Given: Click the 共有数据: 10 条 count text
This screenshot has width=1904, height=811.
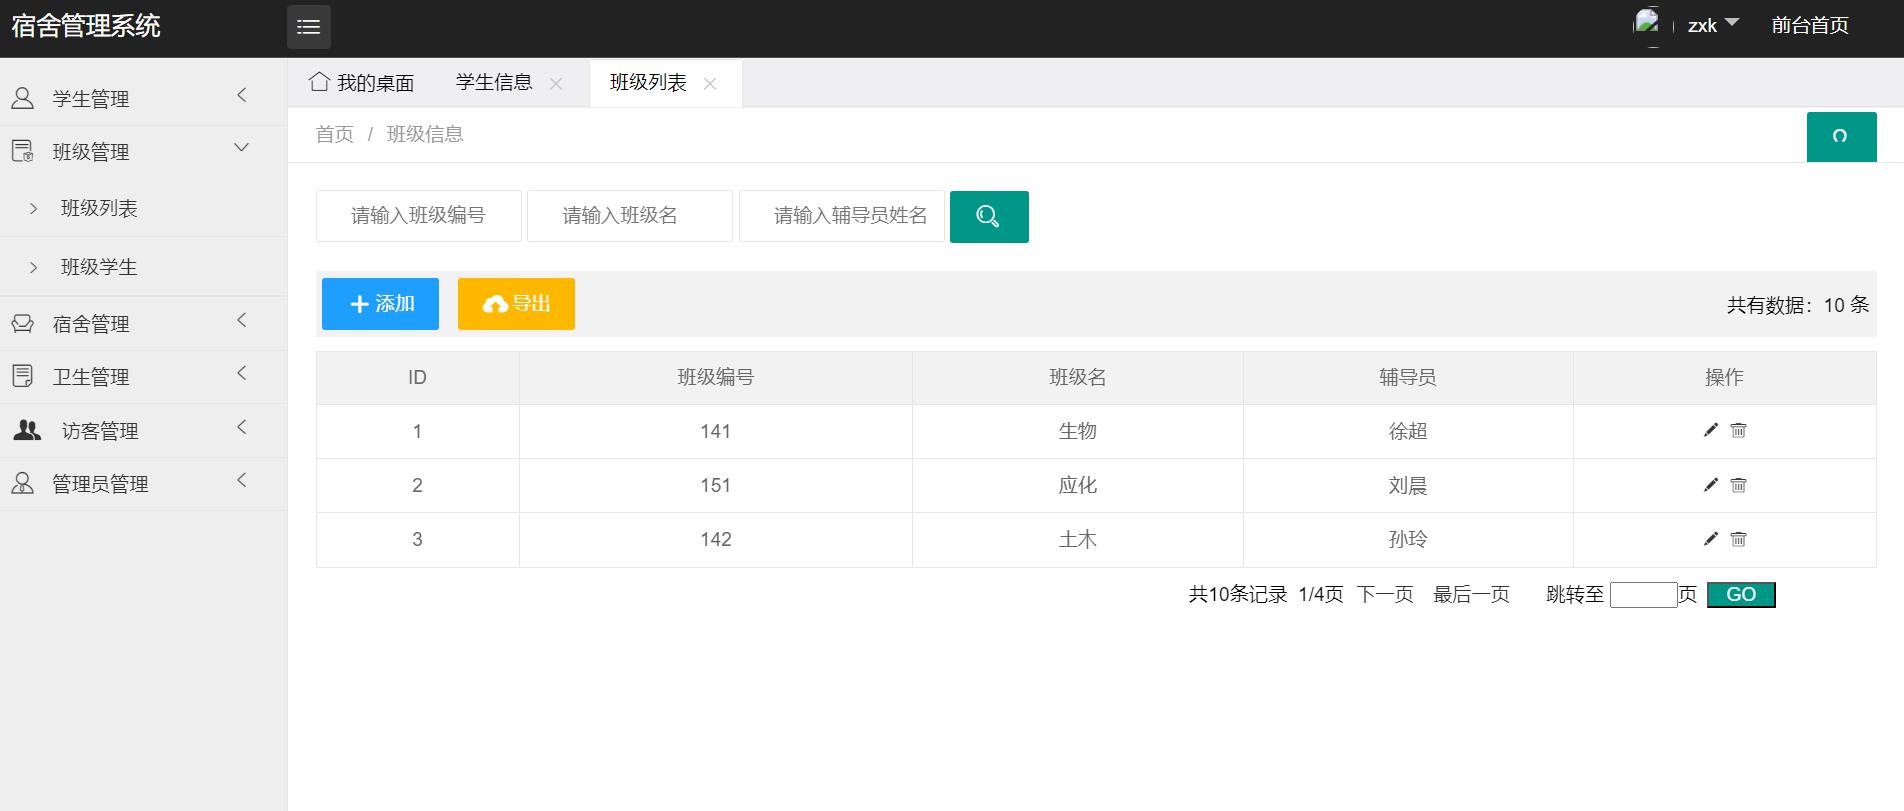Looking at the screenshot, I should tap(1798, 305).
